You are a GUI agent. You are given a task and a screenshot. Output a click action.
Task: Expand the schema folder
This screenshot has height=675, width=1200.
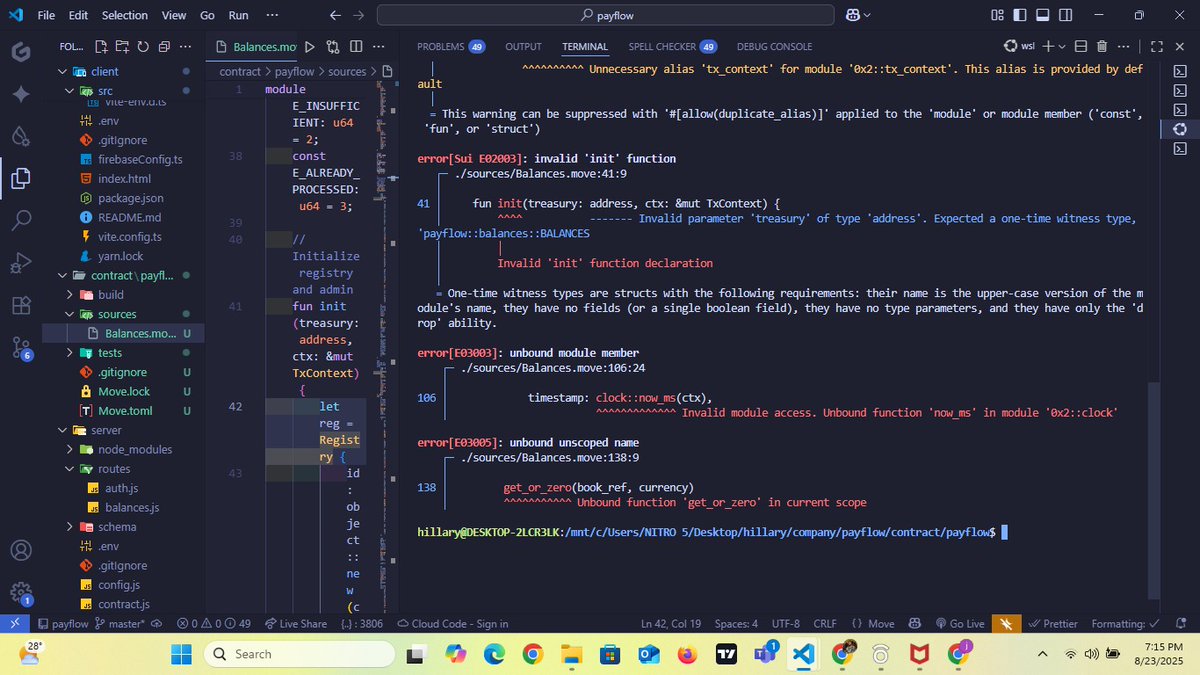point(70,527)
